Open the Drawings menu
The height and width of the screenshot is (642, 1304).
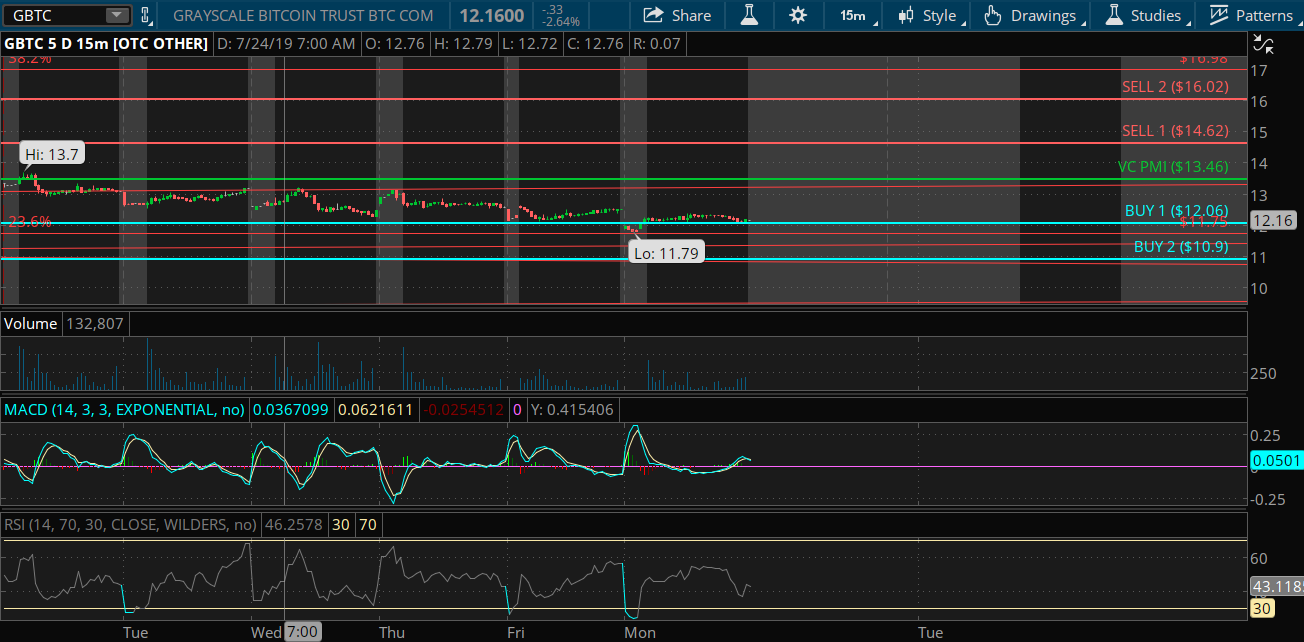coord(1034,15)
